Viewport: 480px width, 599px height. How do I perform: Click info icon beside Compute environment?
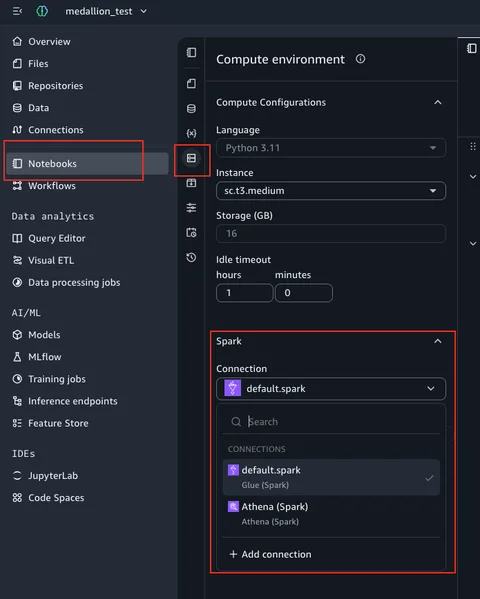(x=360, y=59)
